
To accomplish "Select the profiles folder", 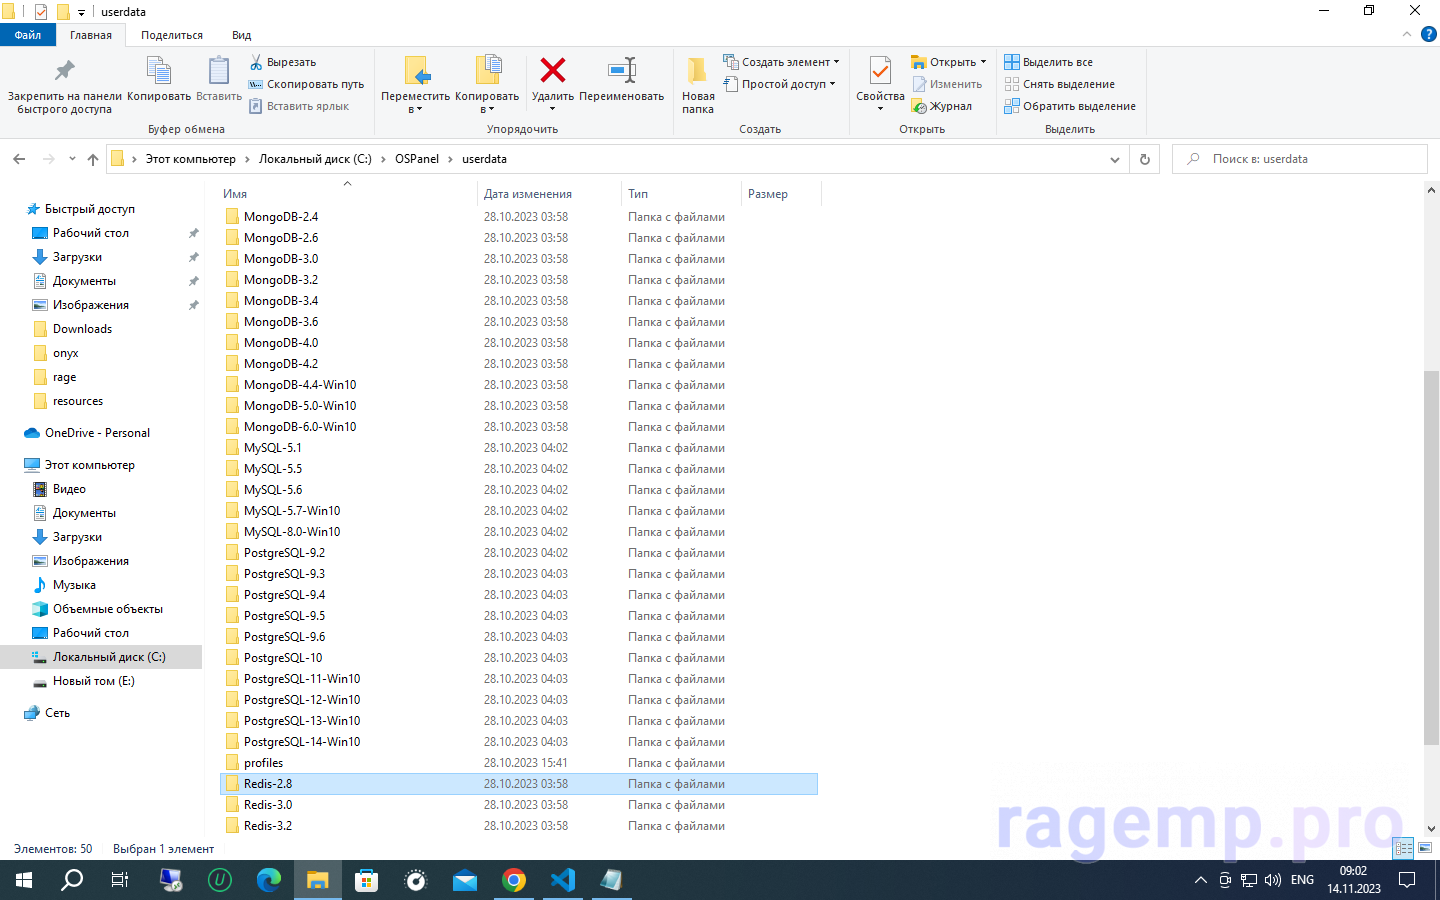I will point(263,763).
